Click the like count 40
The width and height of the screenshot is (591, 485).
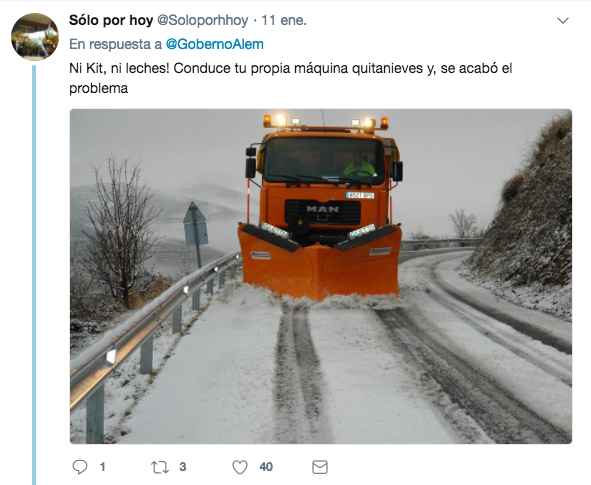tap(266, 467)
